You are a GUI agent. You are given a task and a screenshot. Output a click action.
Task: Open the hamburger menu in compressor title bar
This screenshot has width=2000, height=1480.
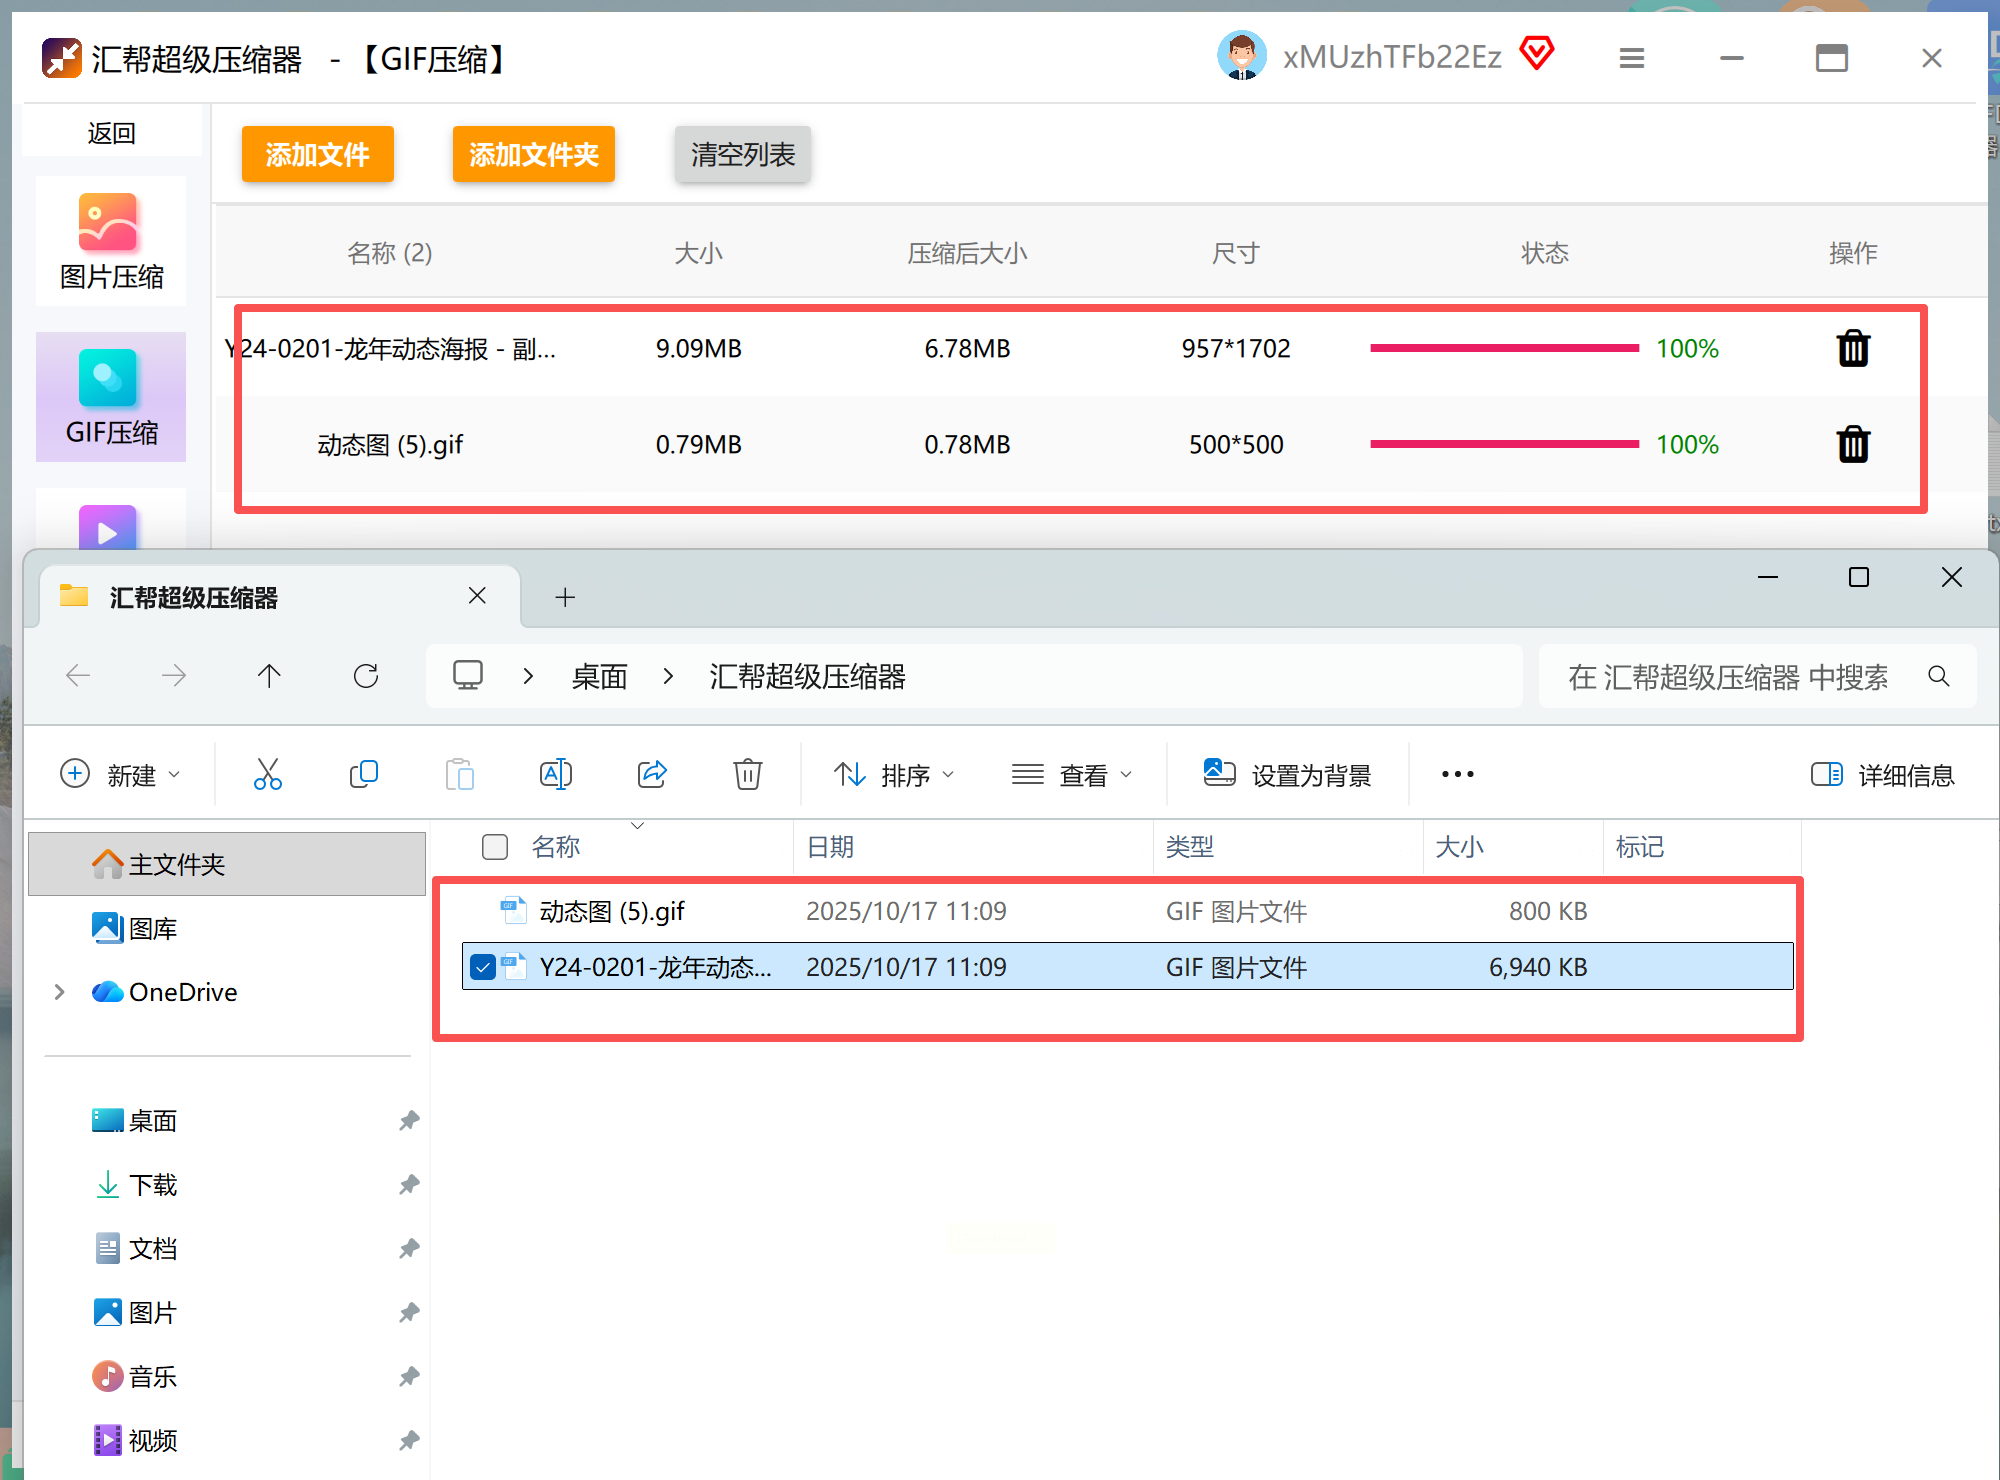tap(1631, 58)
